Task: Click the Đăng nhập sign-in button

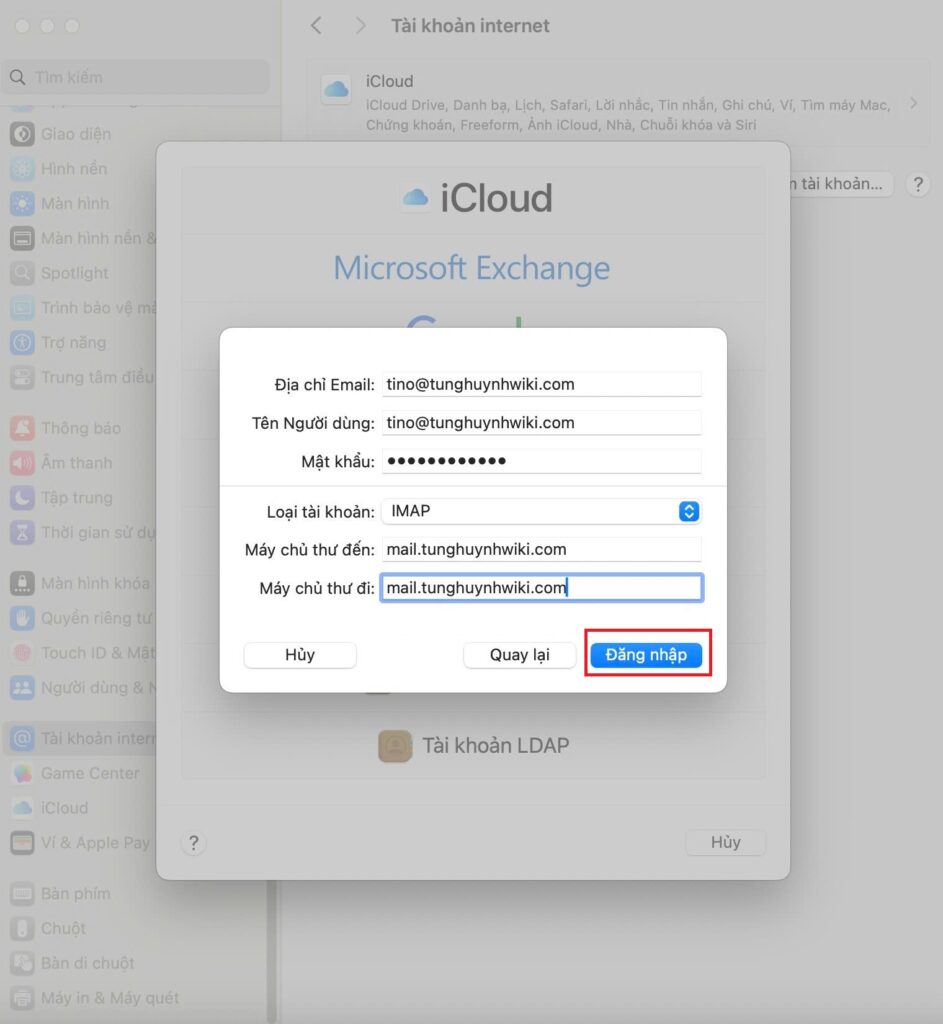Action: point(646,654)
